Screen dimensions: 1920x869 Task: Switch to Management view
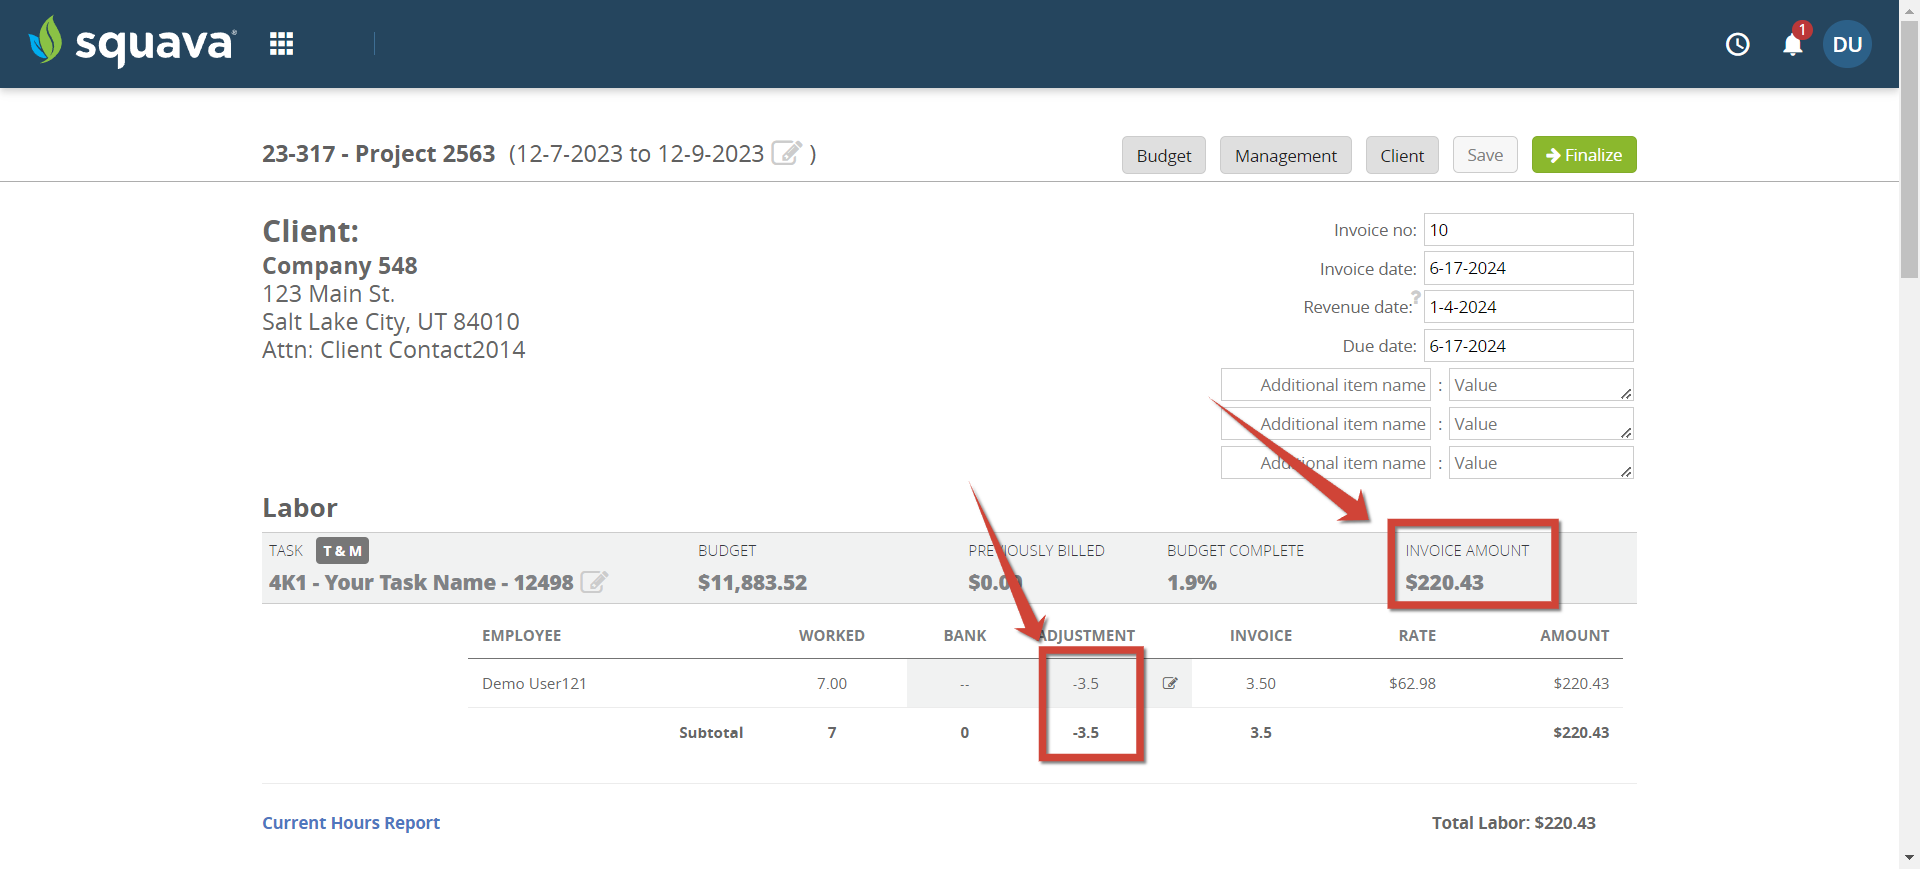click(x=1286, y=155)
